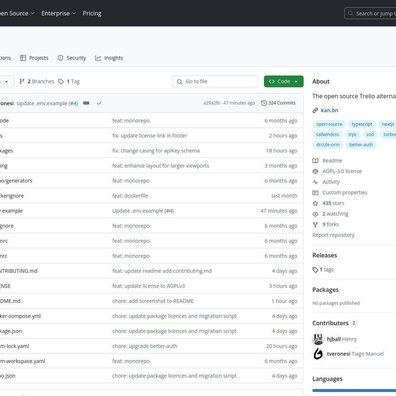Image resolution: width=396 pixels, height=396 pixels.
Task: Click the Readme book icon
Action: coord(315,161)
